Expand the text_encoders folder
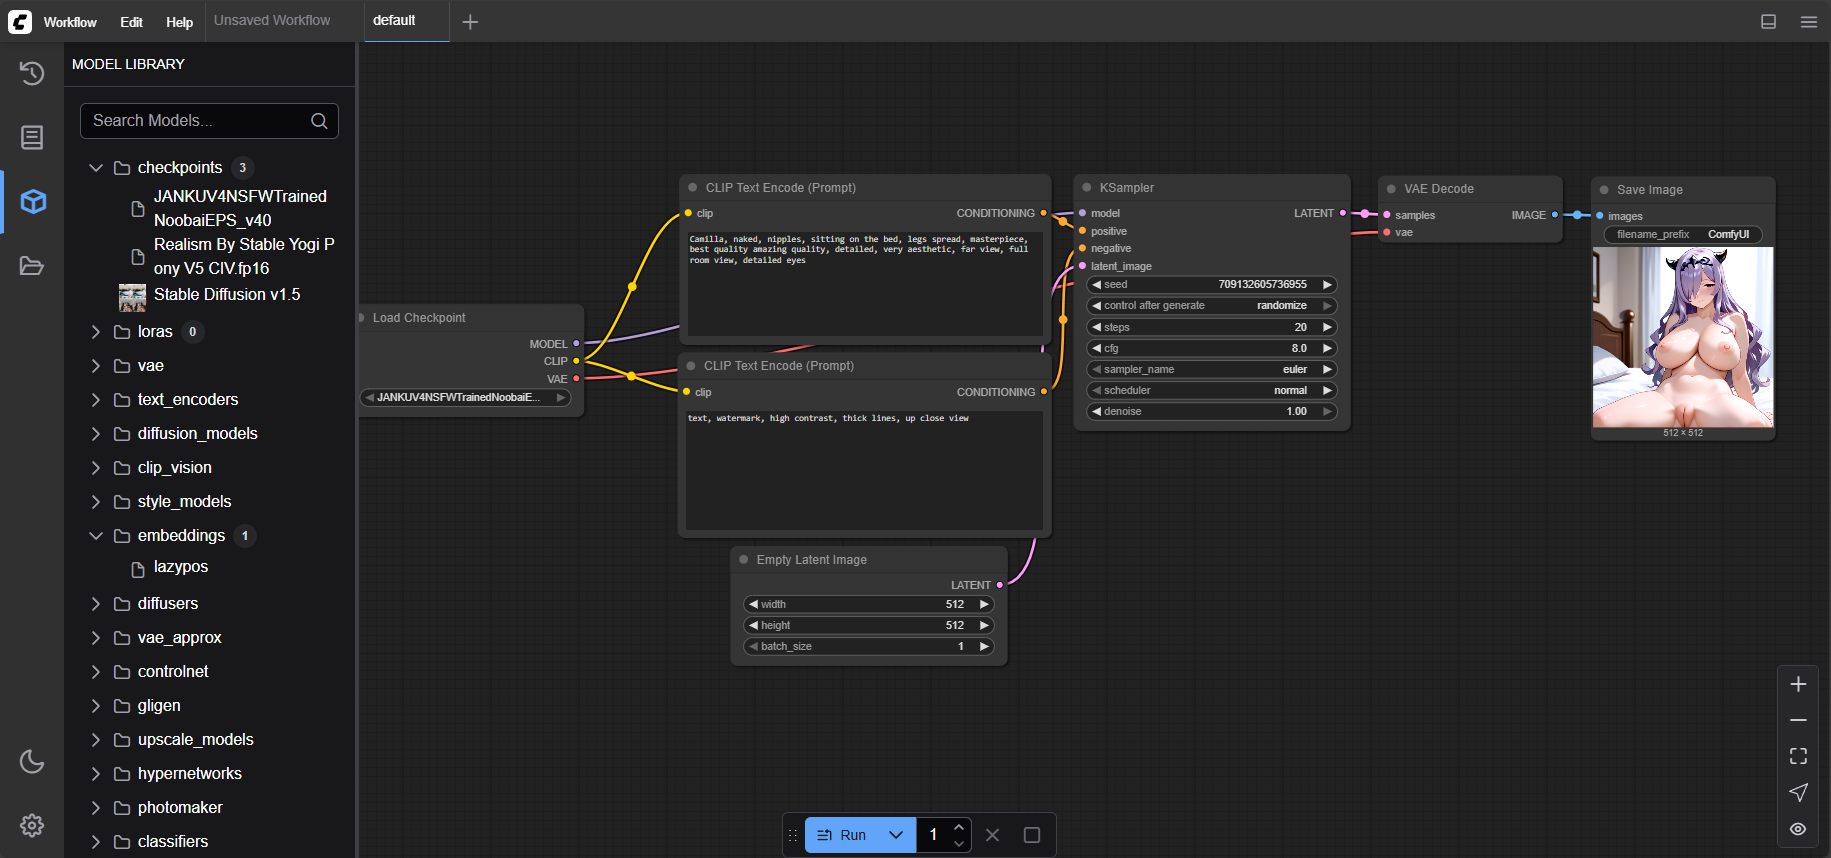1831x858 pixels. click(96, 399)
